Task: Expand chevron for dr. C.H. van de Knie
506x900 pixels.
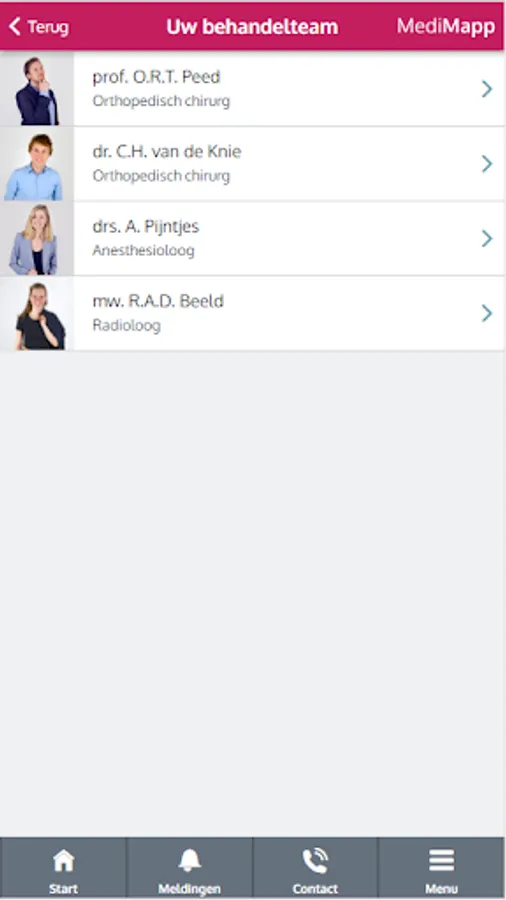Action: tap(486, 164)
